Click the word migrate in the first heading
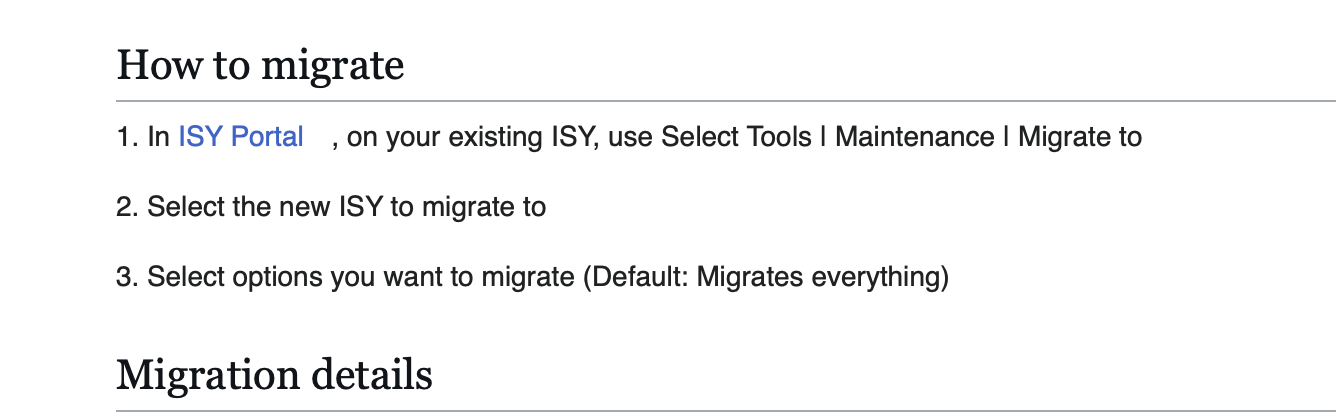 point(333,67)
